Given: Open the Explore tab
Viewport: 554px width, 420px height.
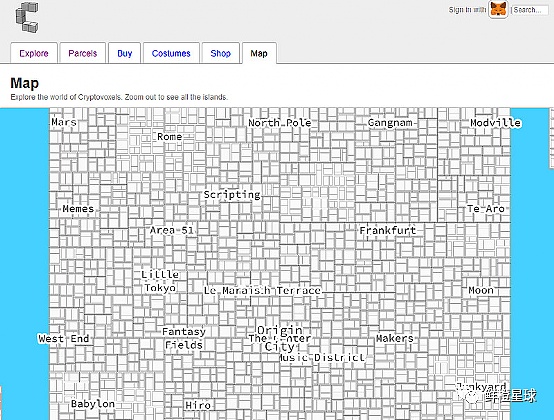Looking at the screenshot, I should click(x=34, y=53).
